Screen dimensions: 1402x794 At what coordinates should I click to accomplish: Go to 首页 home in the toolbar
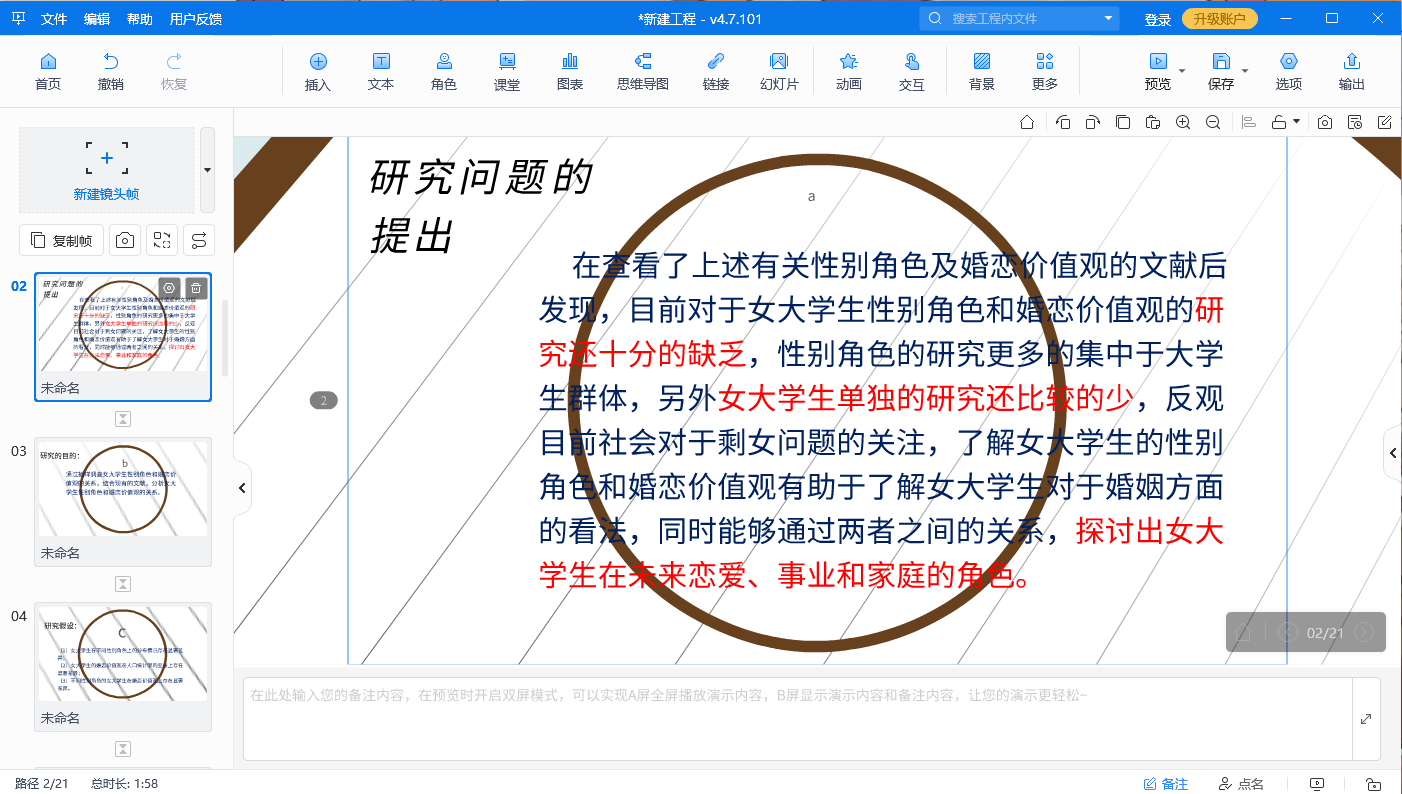click(48, 71)
